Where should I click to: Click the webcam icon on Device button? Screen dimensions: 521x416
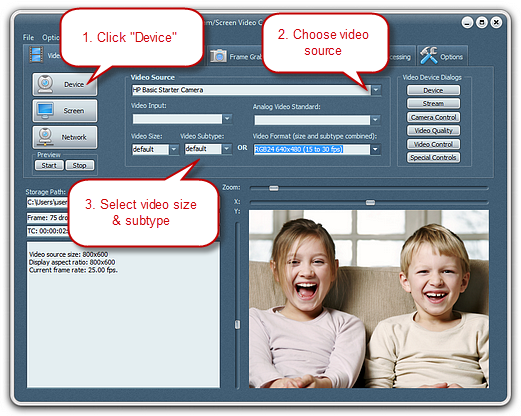pos(45,84)
